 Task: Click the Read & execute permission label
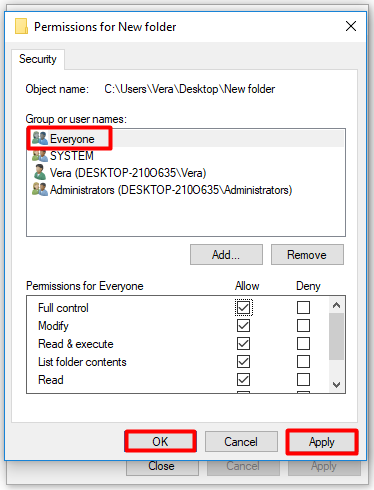[76, 344]
